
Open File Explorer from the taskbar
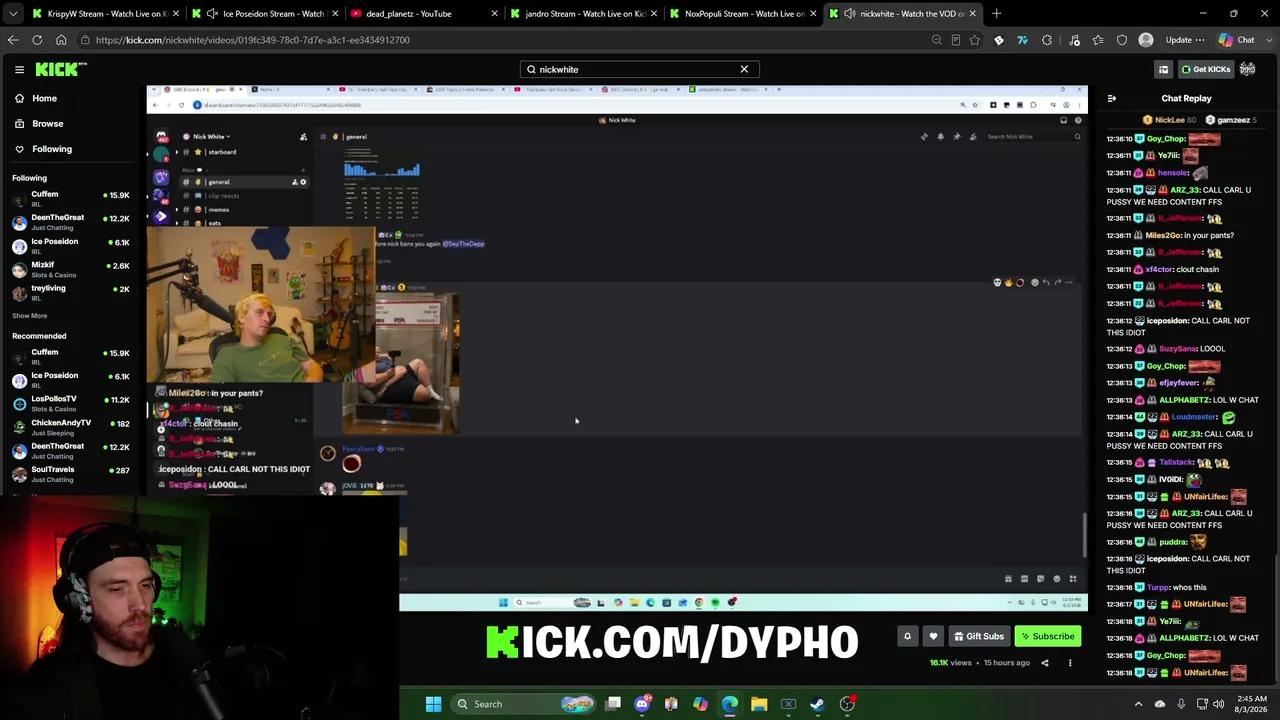point(759,704)
